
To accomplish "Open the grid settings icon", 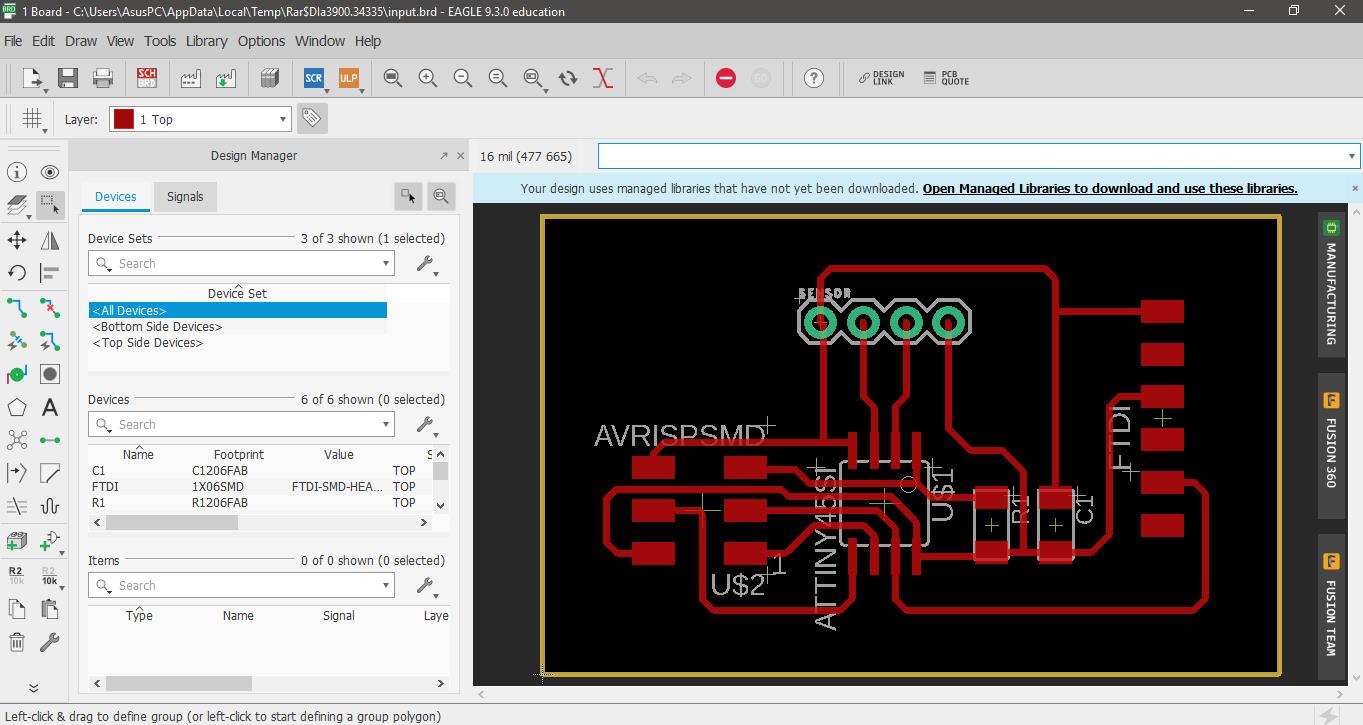I will [32, 118].
